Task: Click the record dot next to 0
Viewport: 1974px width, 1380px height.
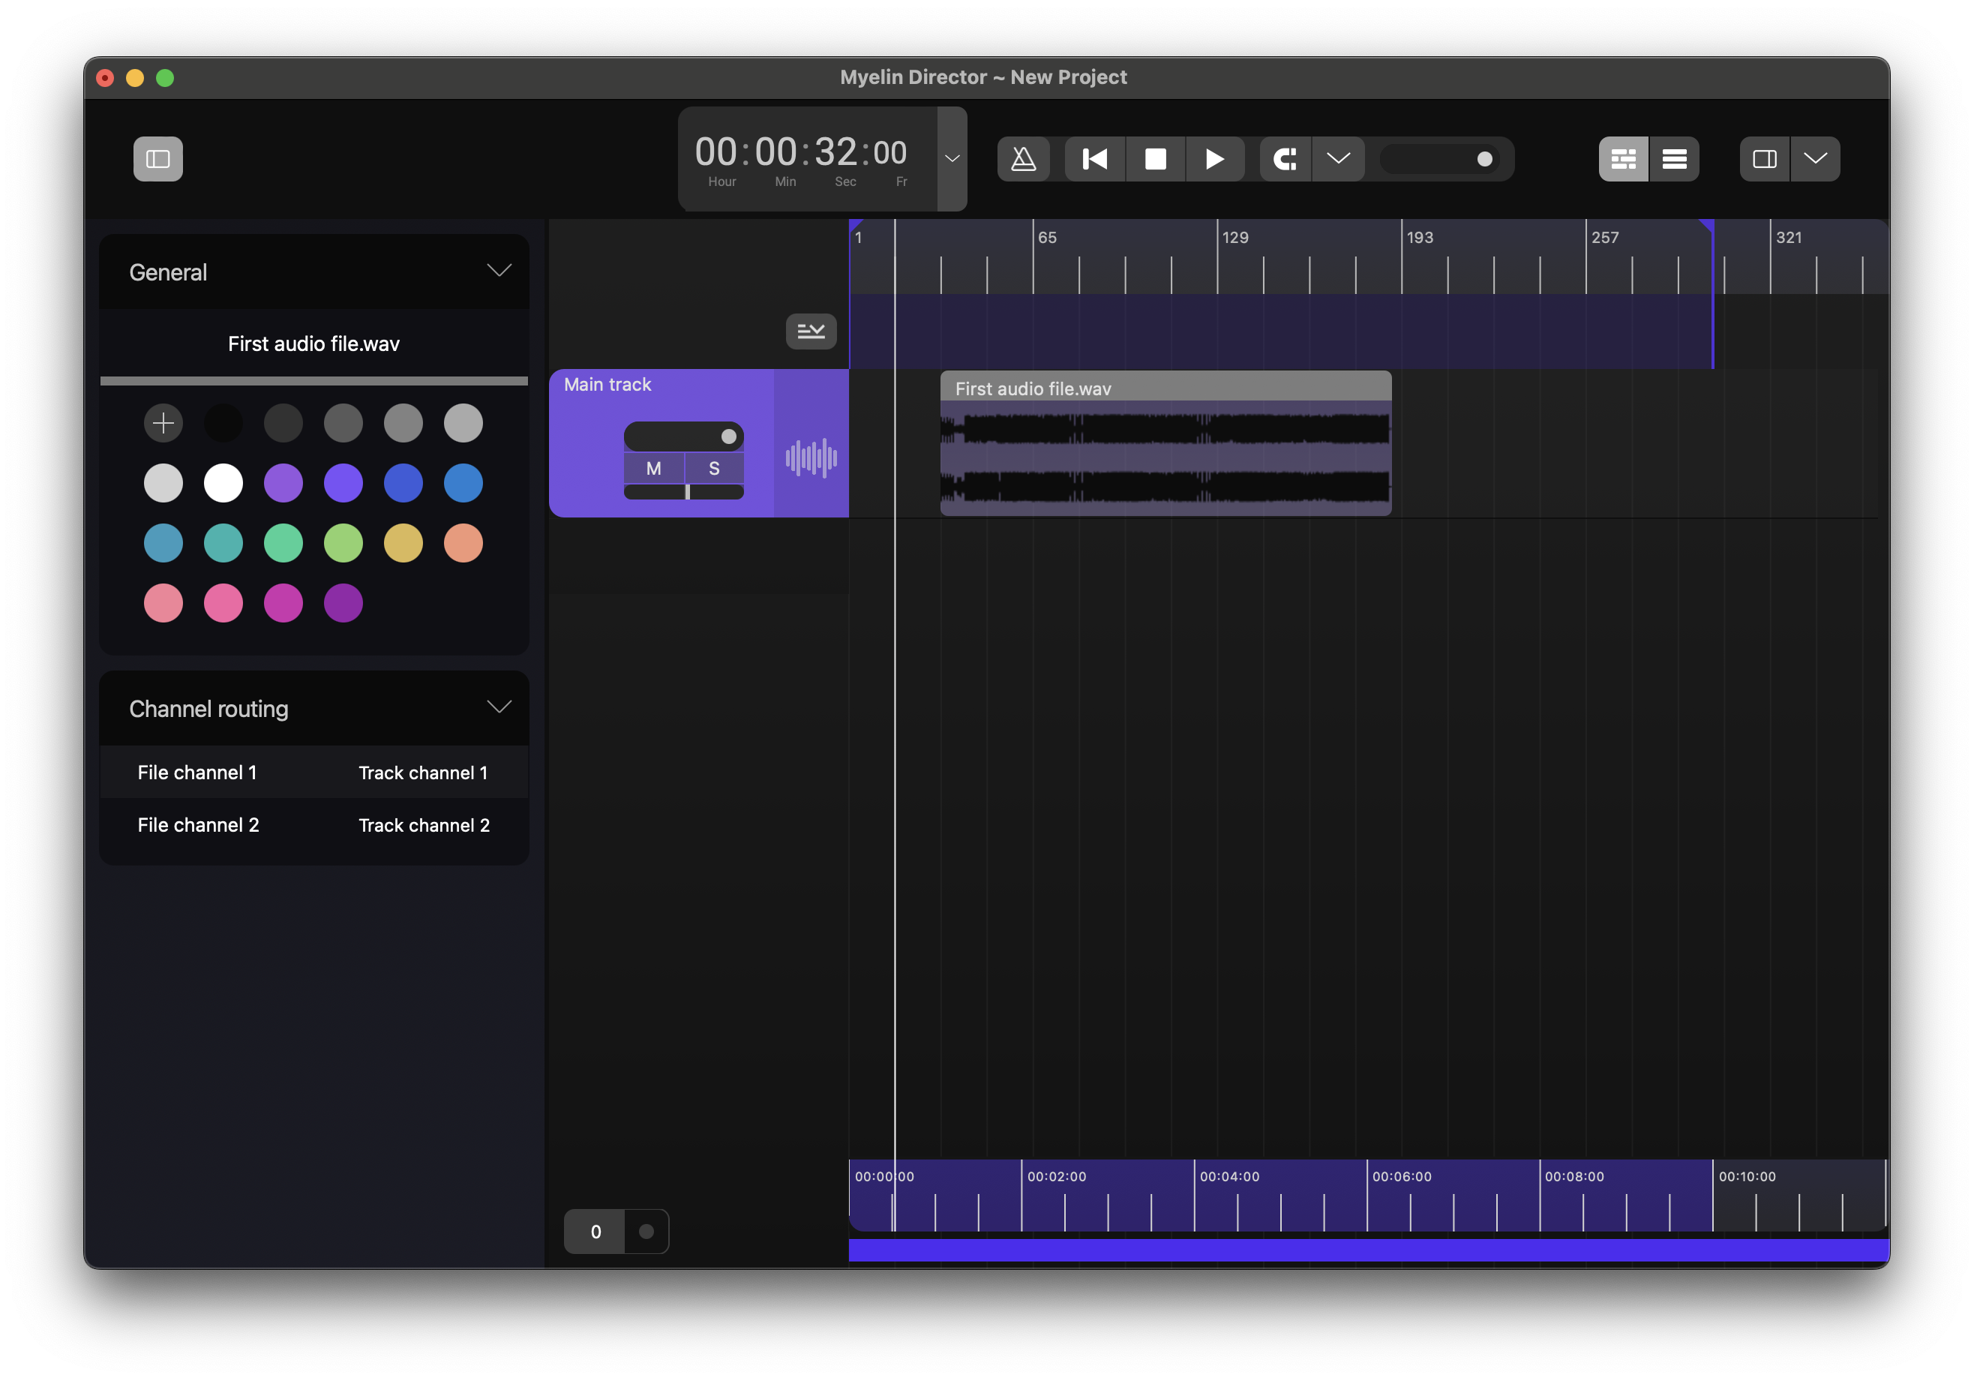Action: [x=646, y=1231]
